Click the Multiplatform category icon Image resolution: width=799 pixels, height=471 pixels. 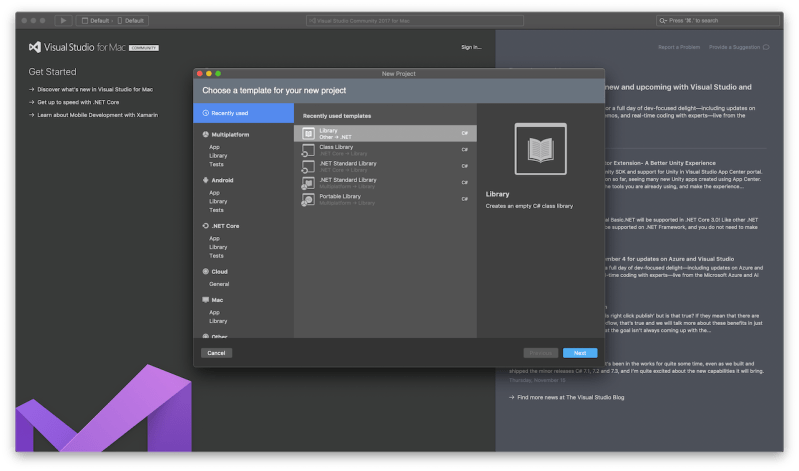(206, 135)
